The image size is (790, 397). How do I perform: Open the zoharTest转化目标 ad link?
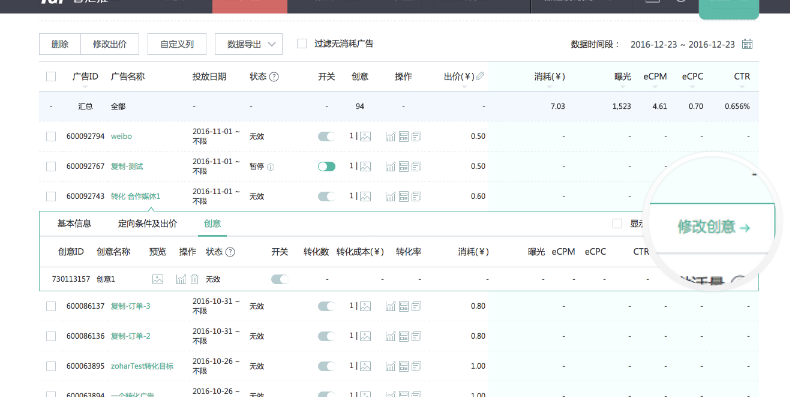tap(142, 366)
